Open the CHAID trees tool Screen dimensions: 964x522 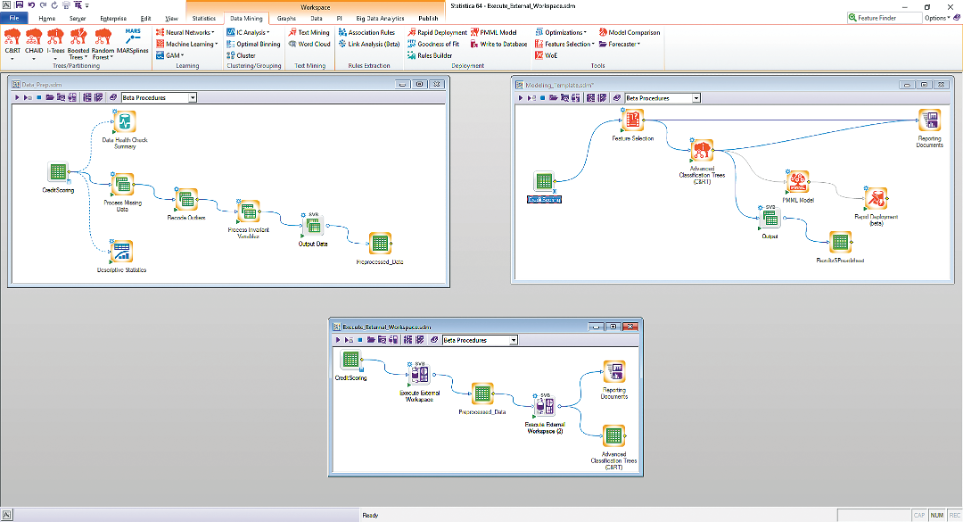click(x=34, y=43)
